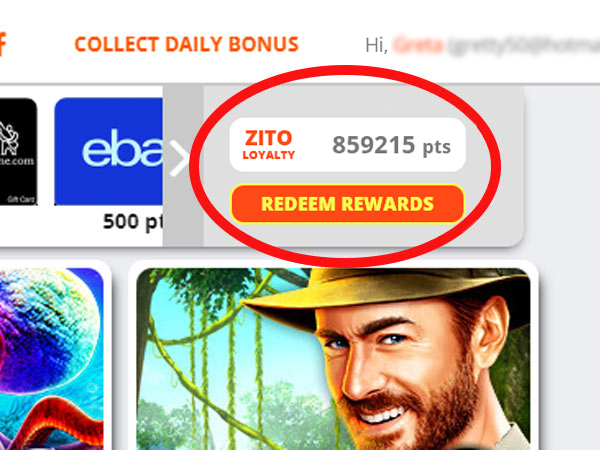Open the eBay gift card reward
This screenshot has width=600, height=450.
(x=109, y=151)
